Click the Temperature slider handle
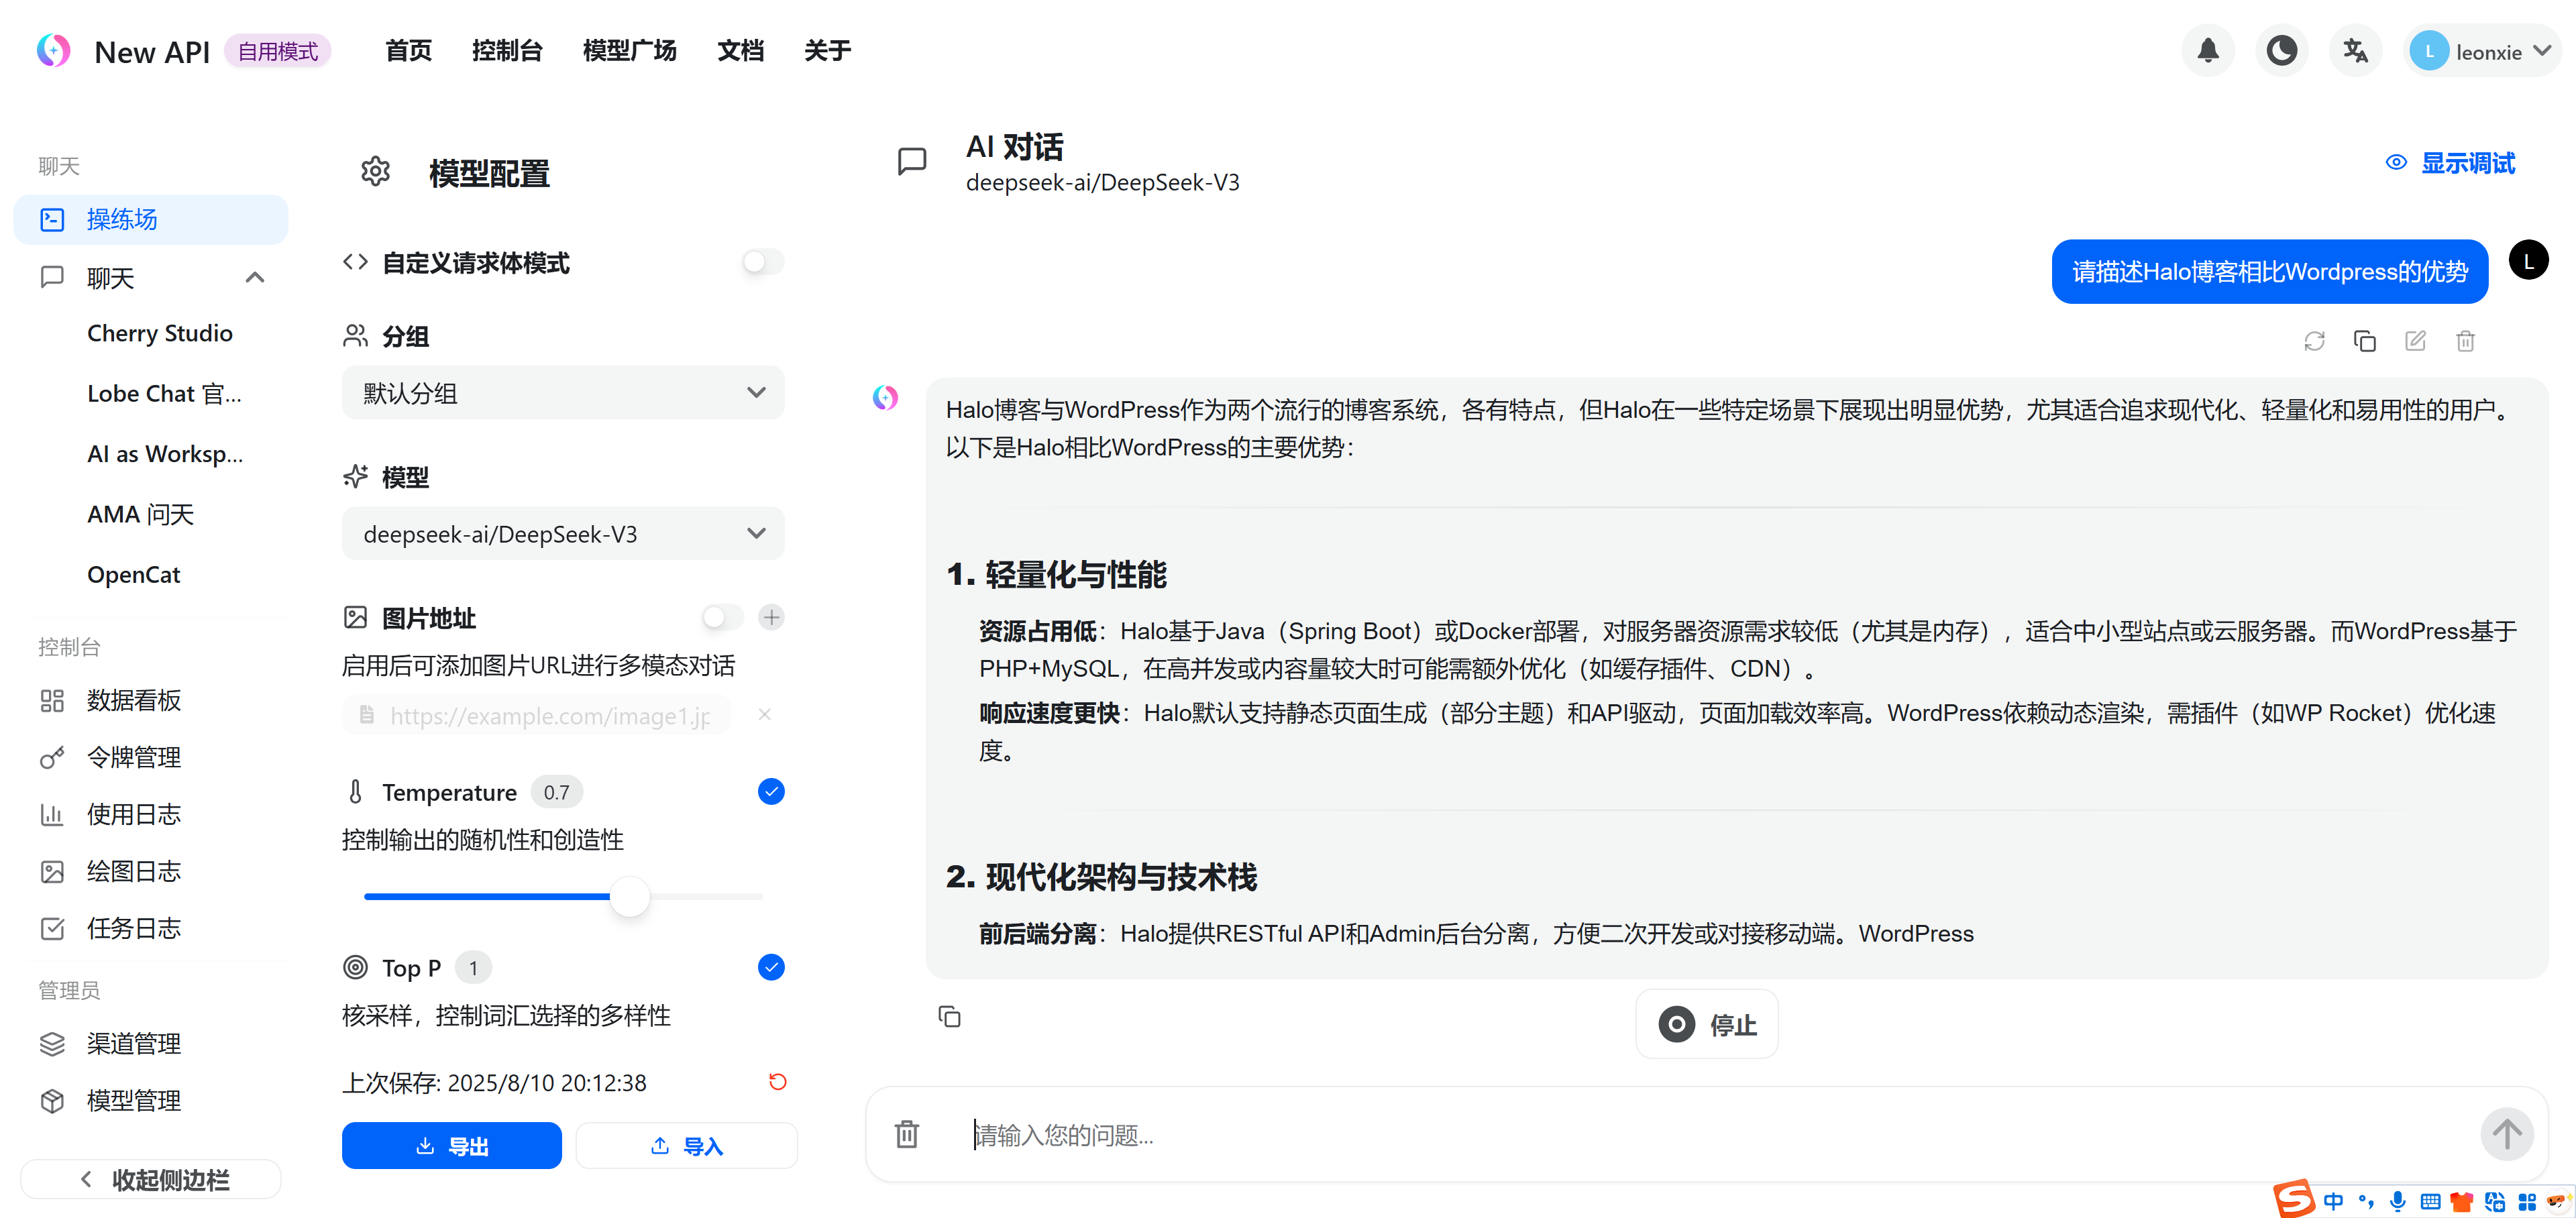The image size is (2576, 1218). pos(630,896)
